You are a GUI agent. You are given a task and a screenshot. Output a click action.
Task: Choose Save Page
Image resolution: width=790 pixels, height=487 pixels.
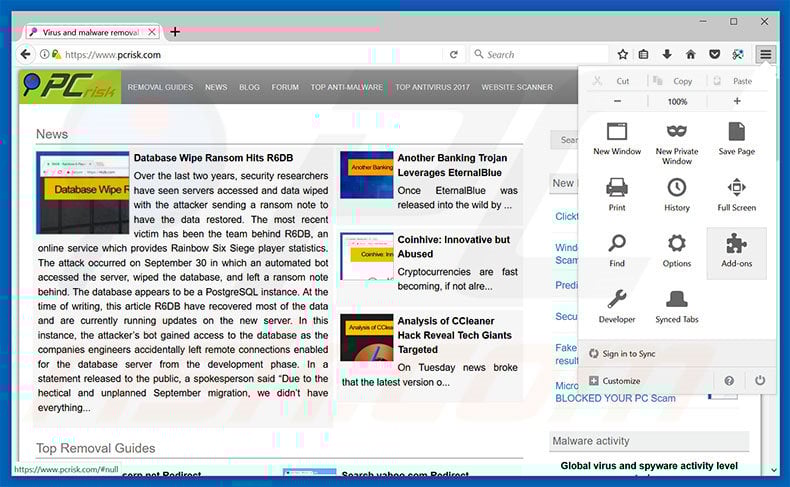(x=736, y=139)
